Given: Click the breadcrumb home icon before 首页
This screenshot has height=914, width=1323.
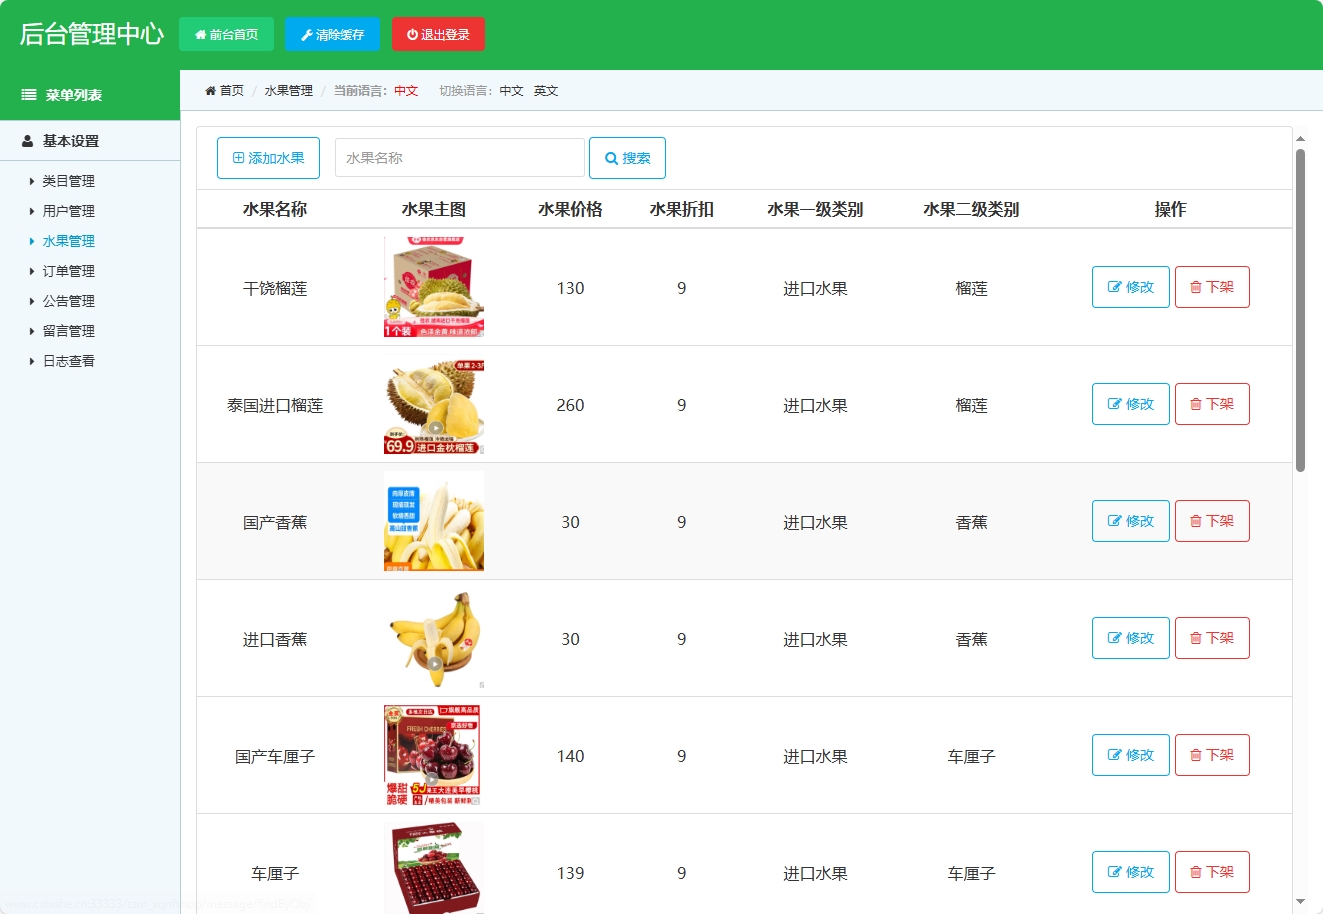Looking at the screenshot, I should (x=208, y=90).
